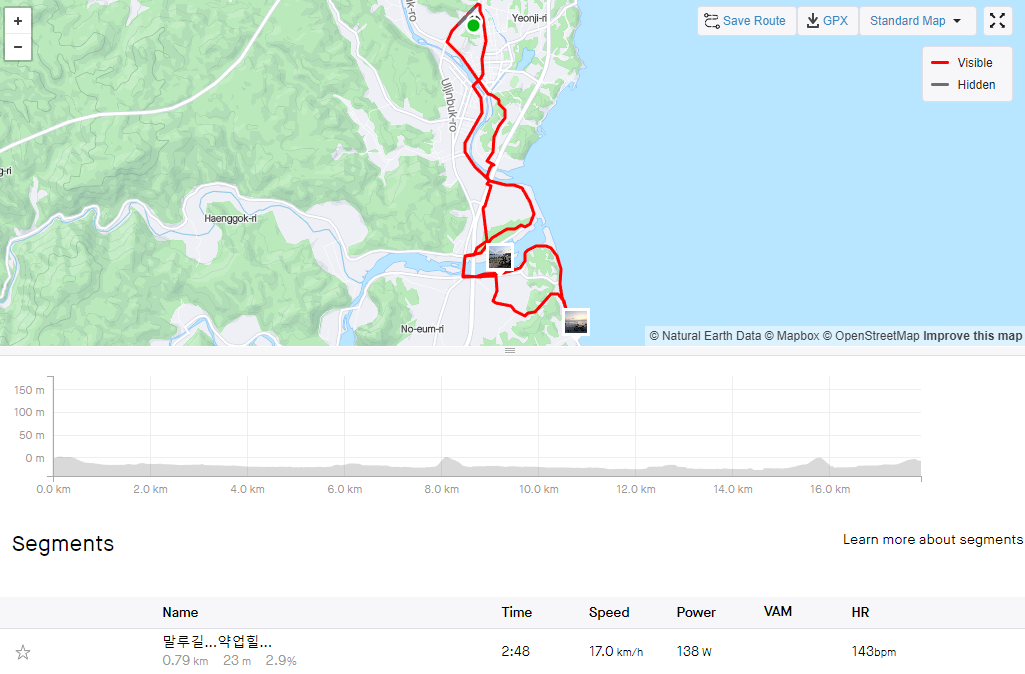The width and height of the screenshot is (1025, 674).
Task: Open the coastal photo thumbnail at route end
Action: pyautogui.click(x=576, y=322)
